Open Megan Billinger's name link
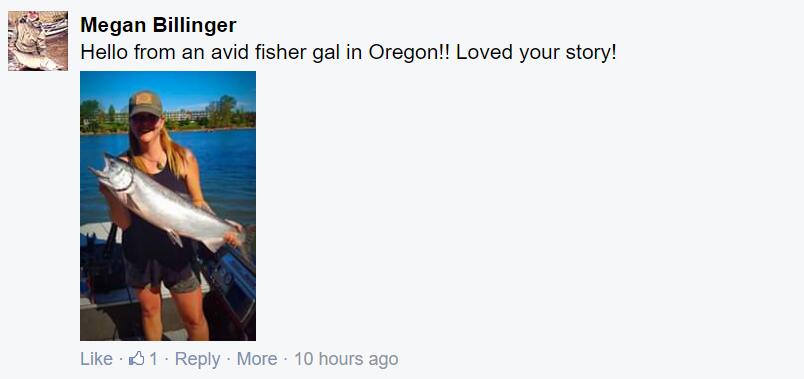This screenshot has width=804, height=379. coord(158,25)
